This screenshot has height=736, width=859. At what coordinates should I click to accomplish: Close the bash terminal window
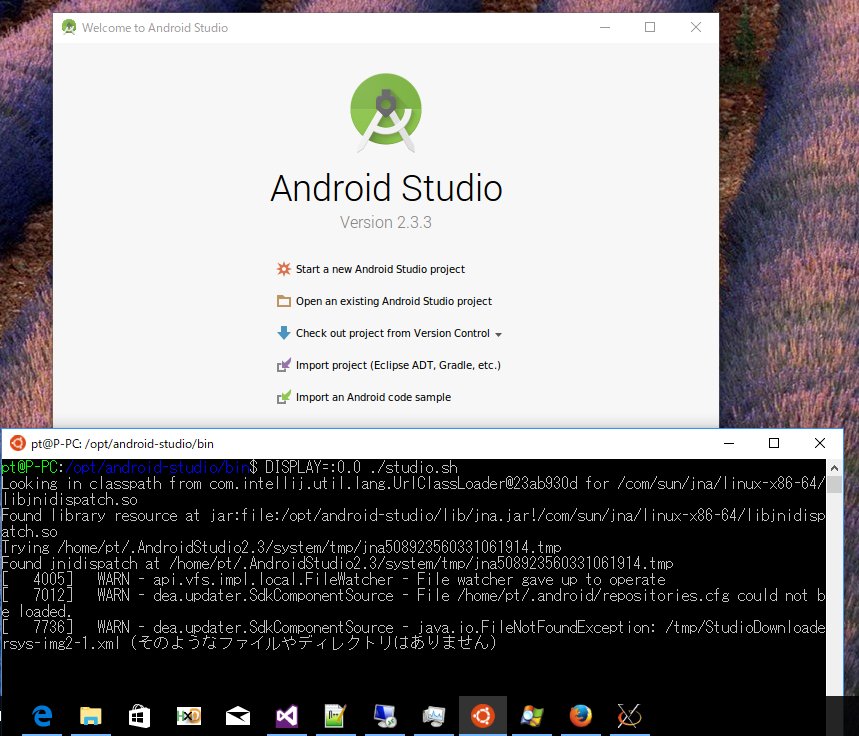pyautogui.click(x=820, y=443)
